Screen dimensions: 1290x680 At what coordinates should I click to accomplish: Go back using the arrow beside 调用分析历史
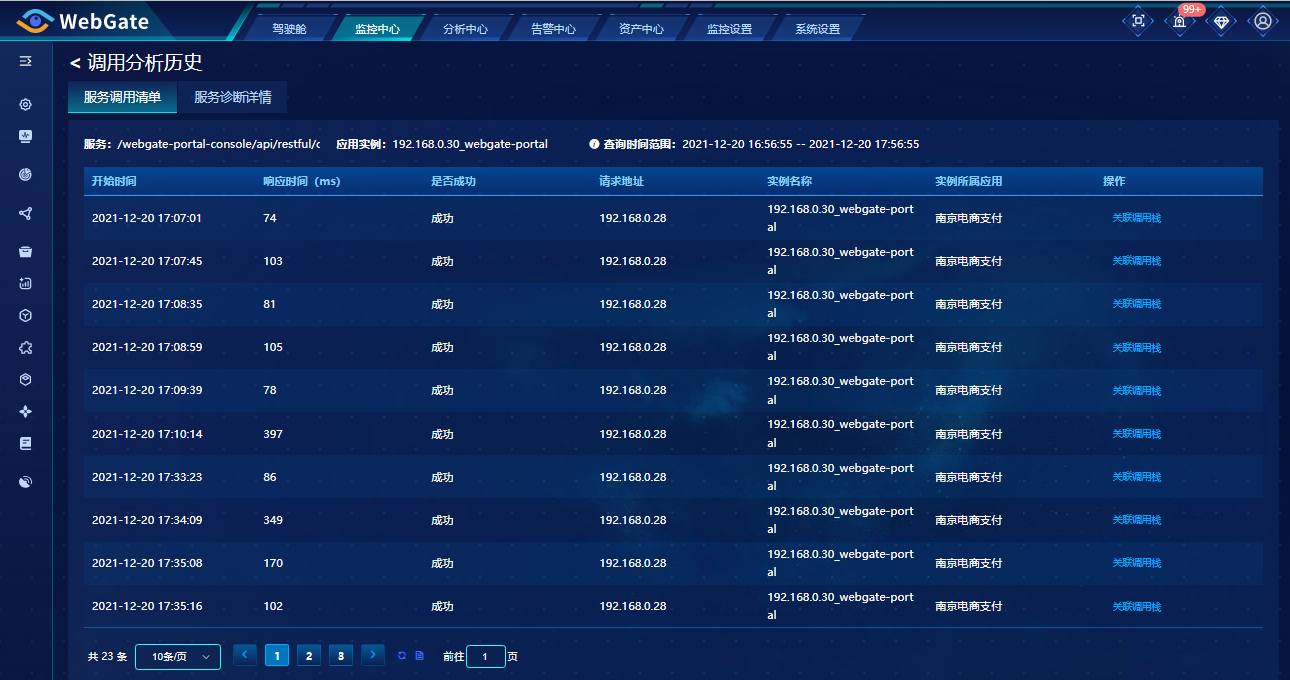(x=74, y=64)
